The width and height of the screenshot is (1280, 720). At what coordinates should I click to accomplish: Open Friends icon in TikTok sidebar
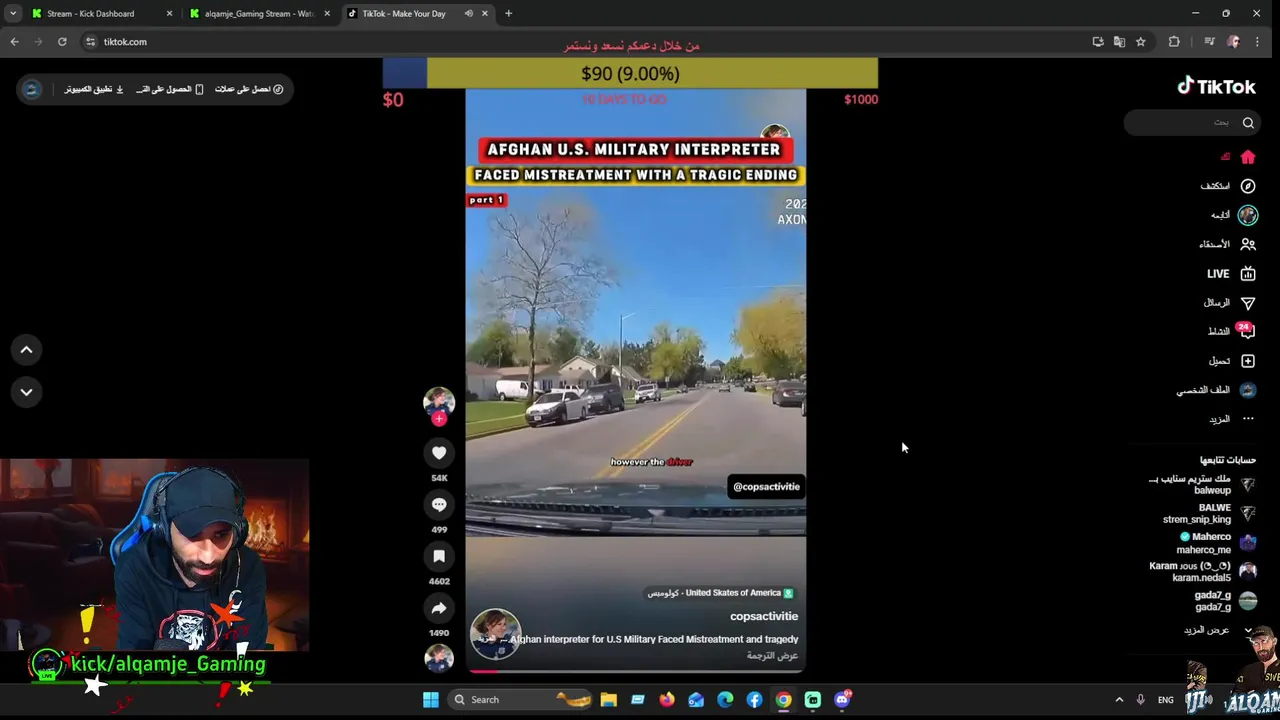tap(1248, 244)
